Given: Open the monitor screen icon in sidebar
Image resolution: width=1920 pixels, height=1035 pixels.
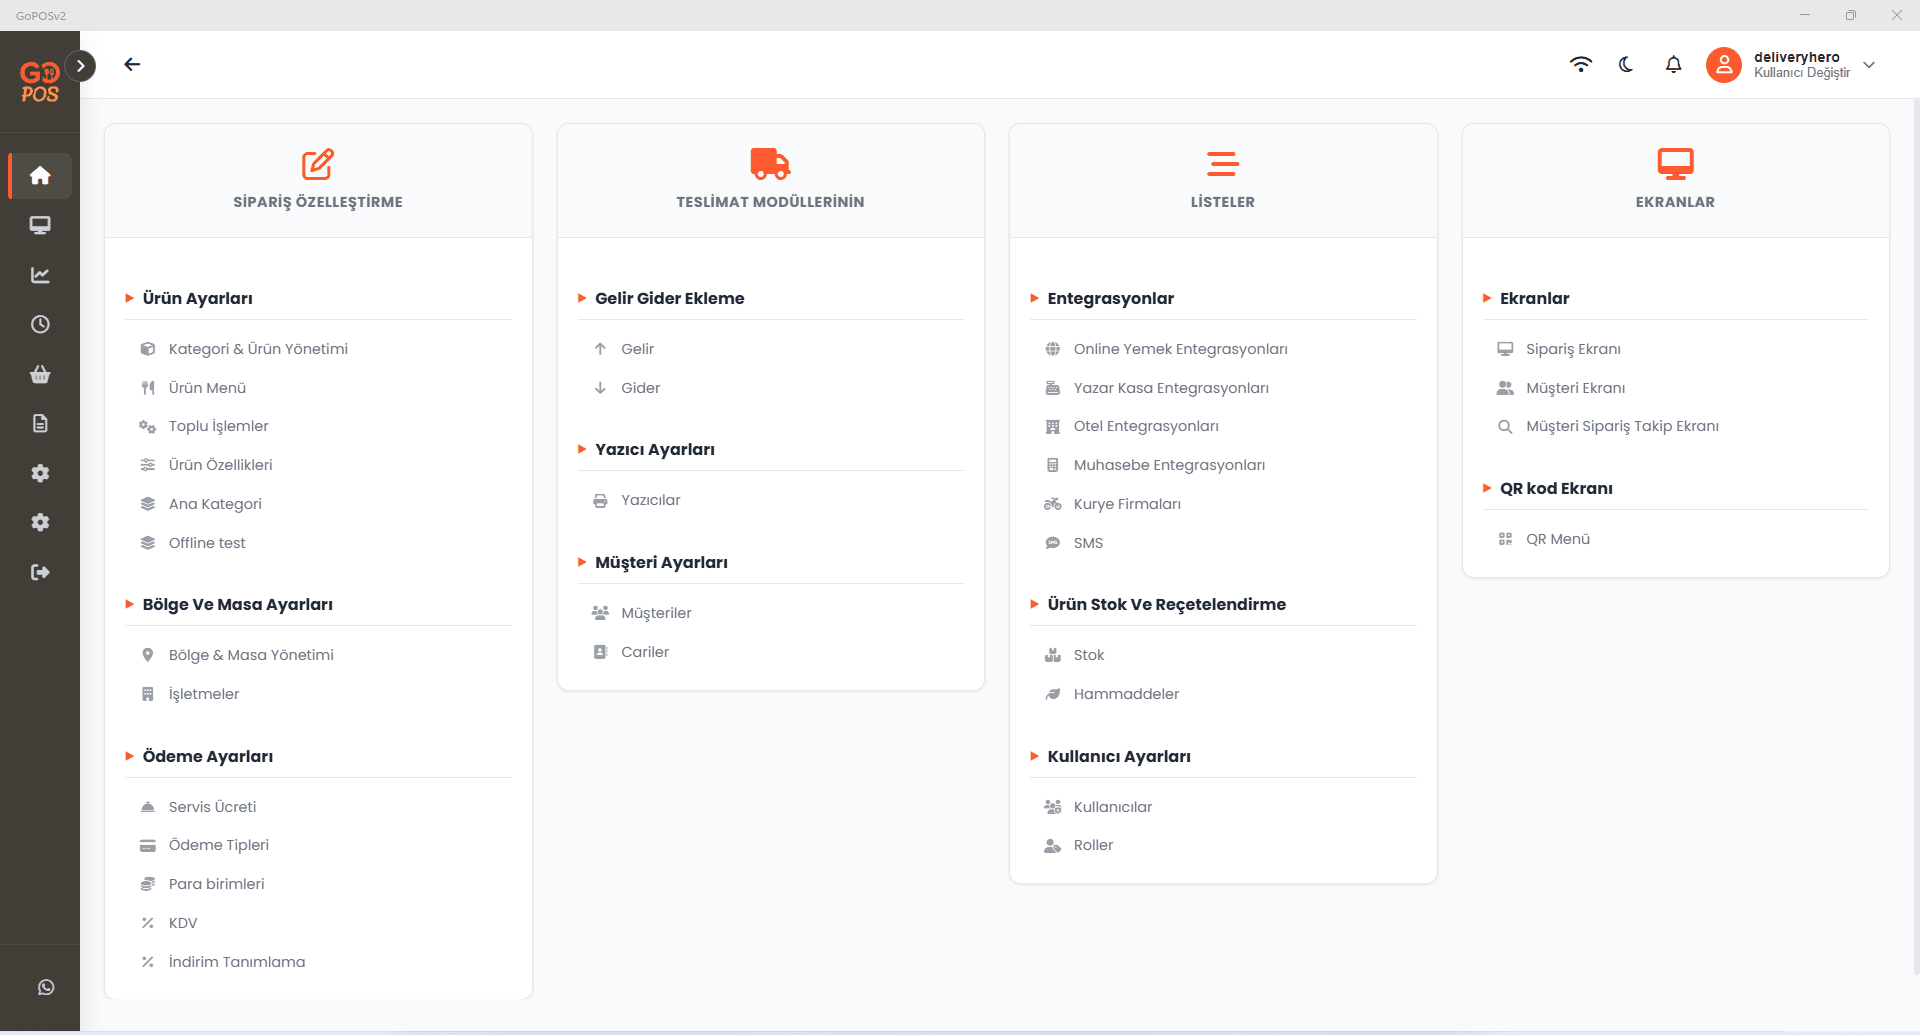Looking at the screenshot, I should tap(40, 225).
